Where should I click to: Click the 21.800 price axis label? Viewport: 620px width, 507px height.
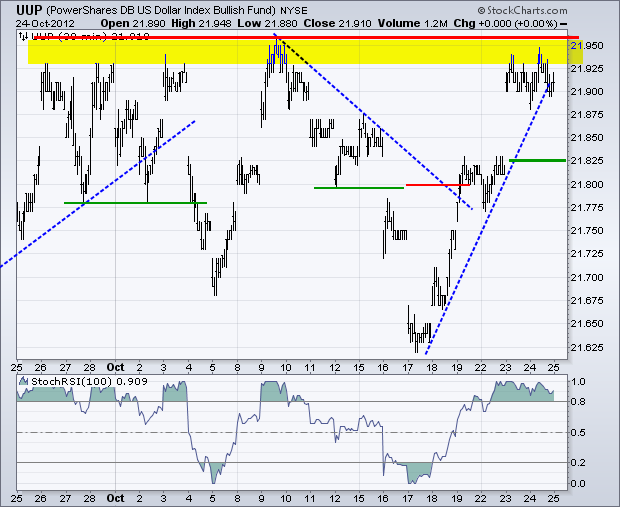[x=587, y=184]
